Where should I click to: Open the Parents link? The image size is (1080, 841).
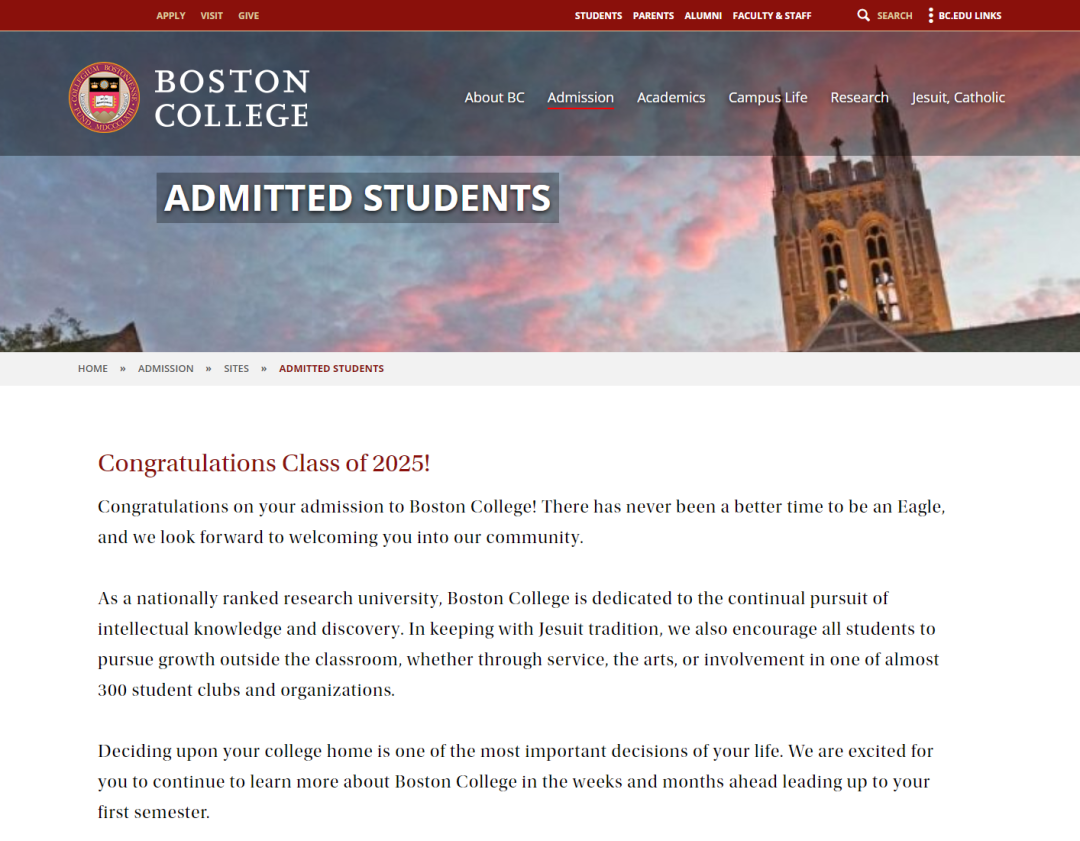point(653,15)
